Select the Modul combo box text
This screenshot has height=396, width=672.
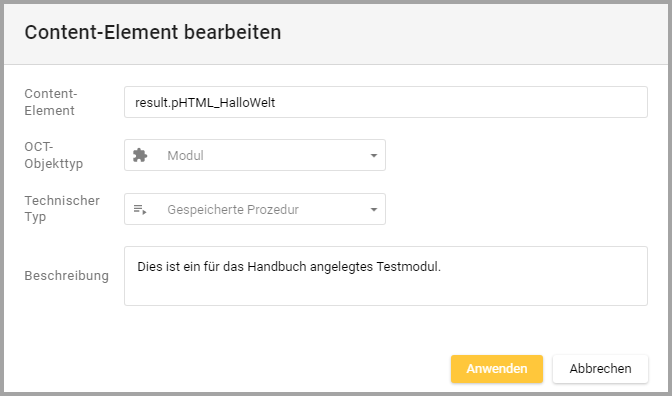click(x=185, y=156)
